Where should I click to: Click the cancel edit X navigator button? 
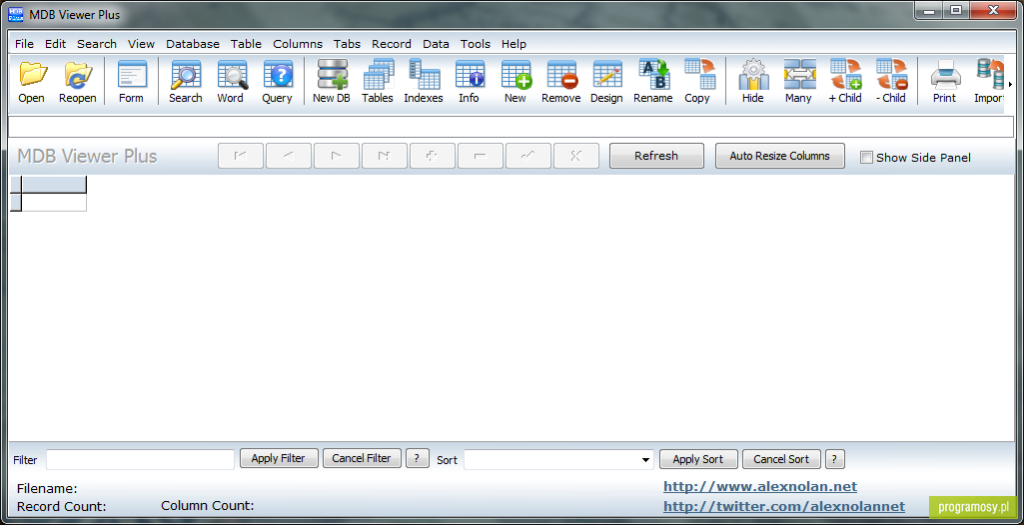coord(576,156)
